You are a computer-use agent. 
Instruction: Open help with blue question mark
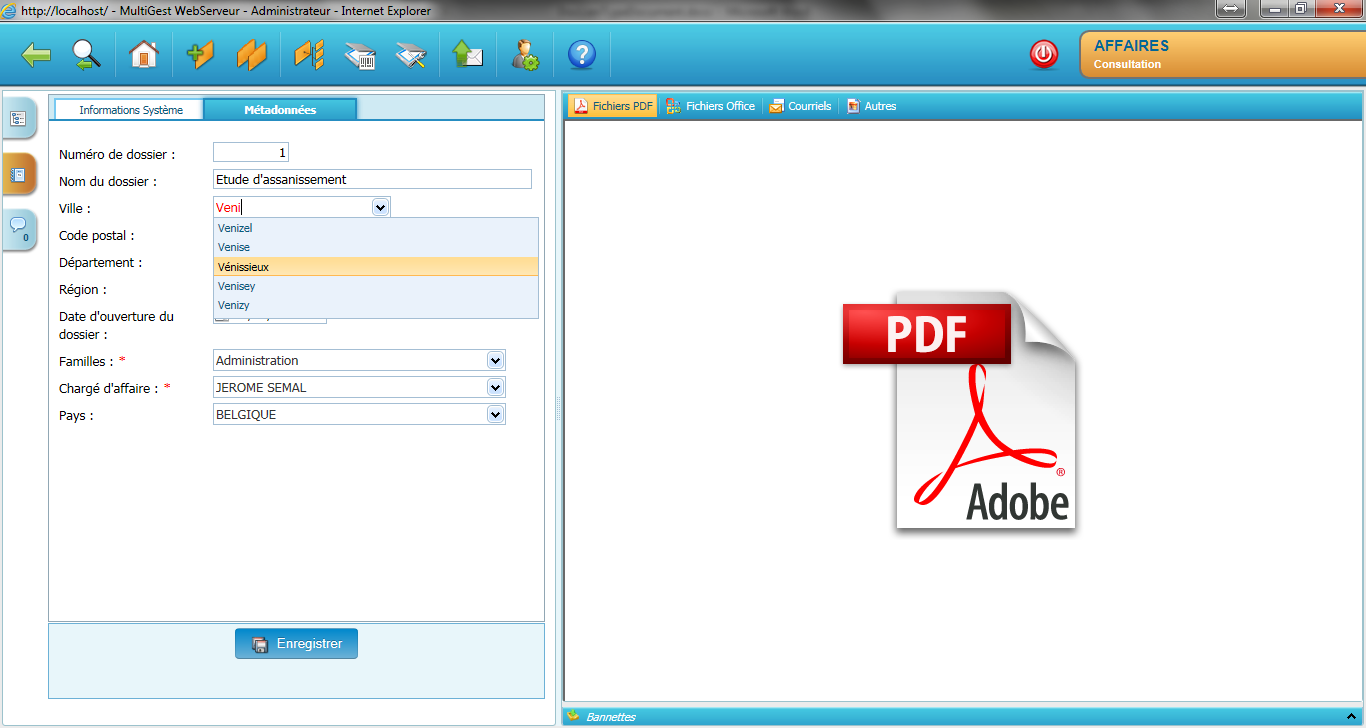581,55
